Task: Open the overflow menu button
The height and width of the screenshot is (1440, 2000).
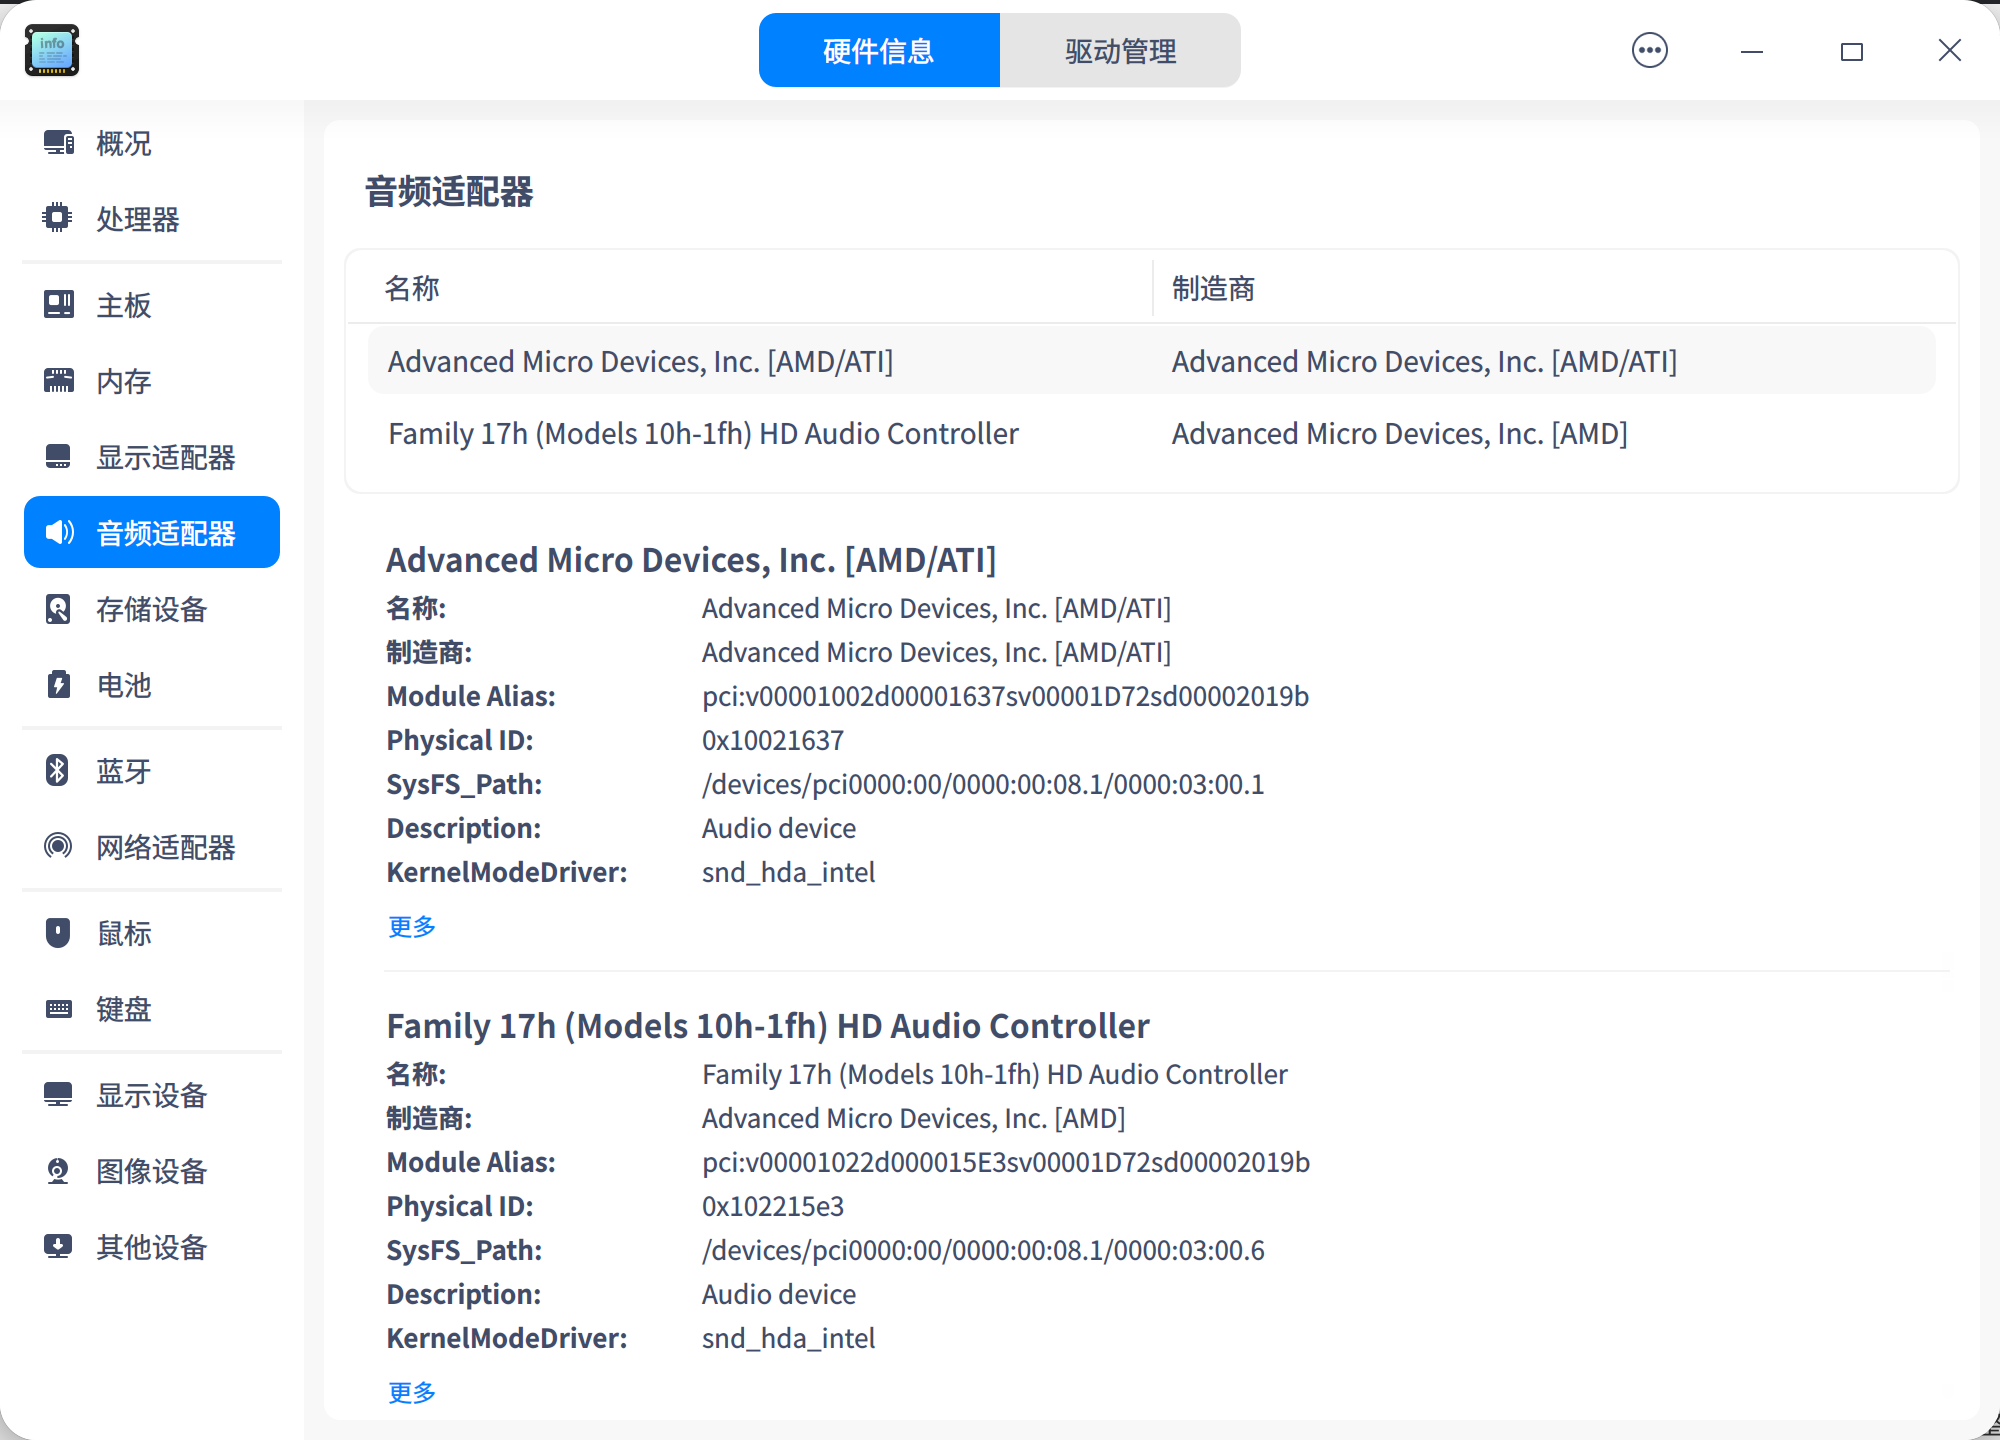Action: pos(1649,49)
